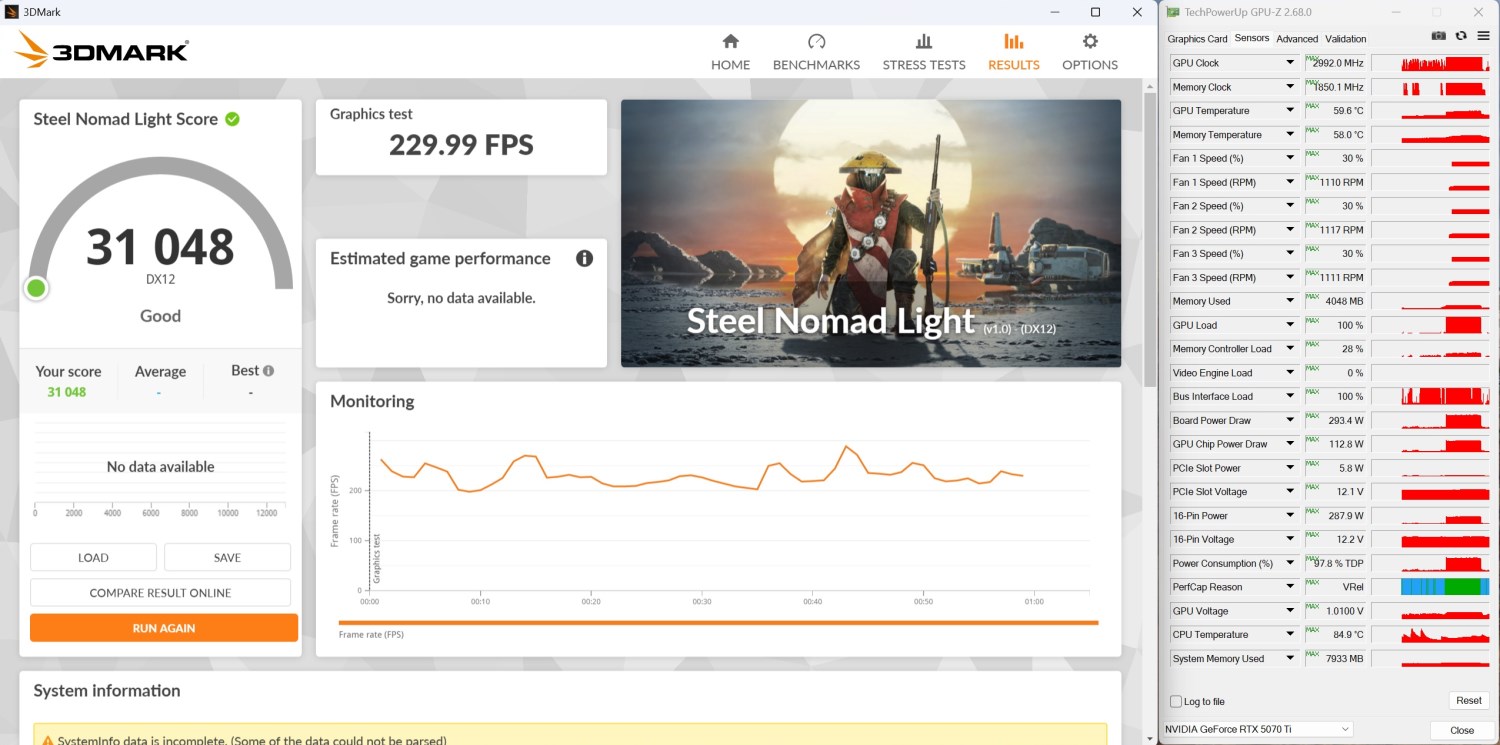Open the GPU Temperature sensor dropdown
Screen dimensions: 1500x745
point(1290,111)
